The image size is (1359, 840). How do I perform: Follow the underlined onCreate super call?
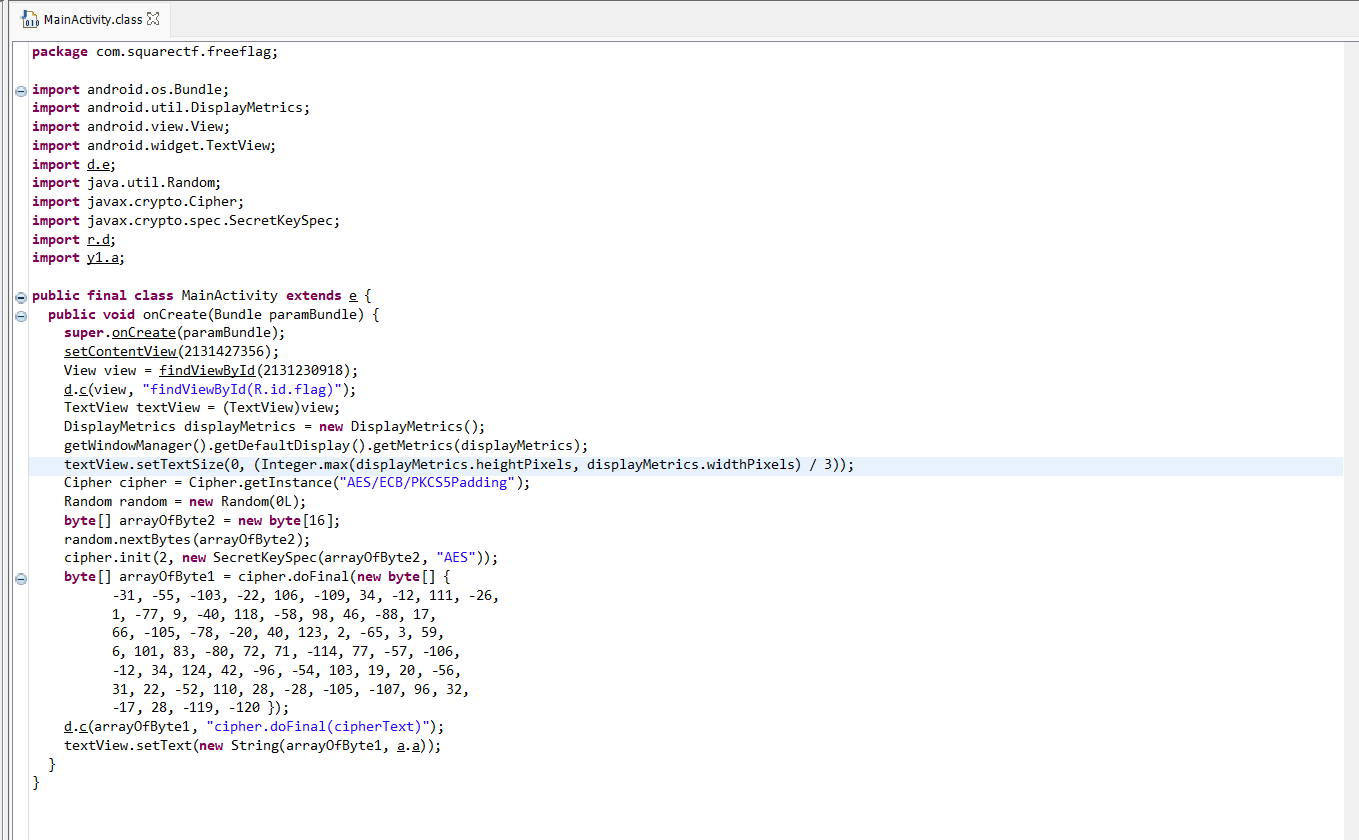(x=143, y=333)
